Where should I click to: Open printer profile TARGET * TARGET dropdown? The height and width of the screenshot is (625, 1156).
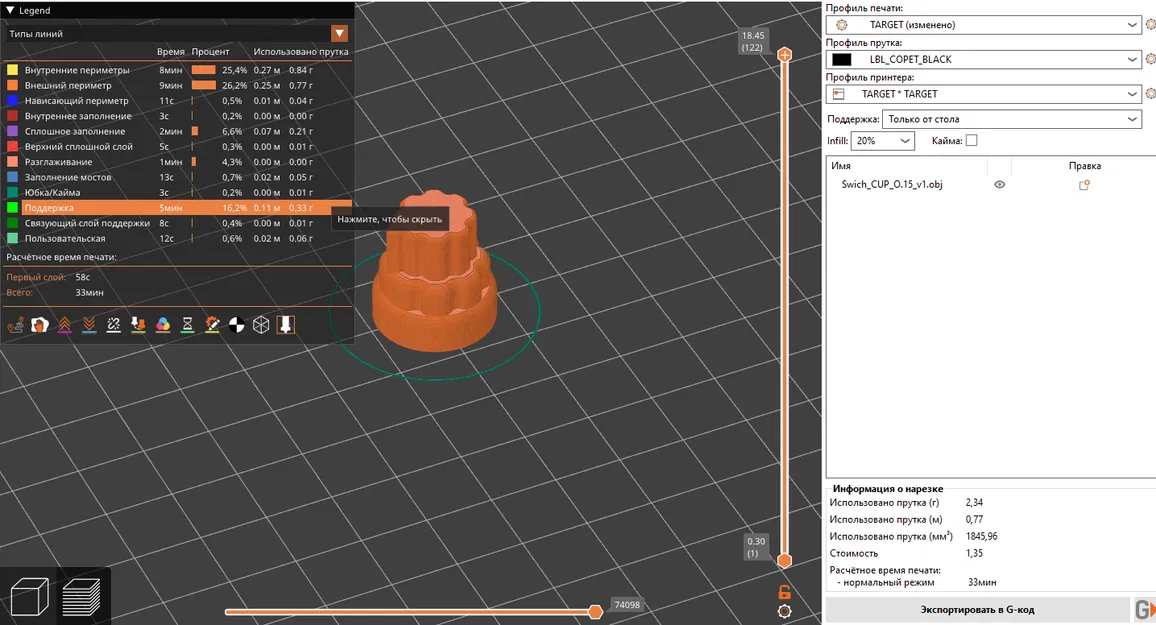983,94
